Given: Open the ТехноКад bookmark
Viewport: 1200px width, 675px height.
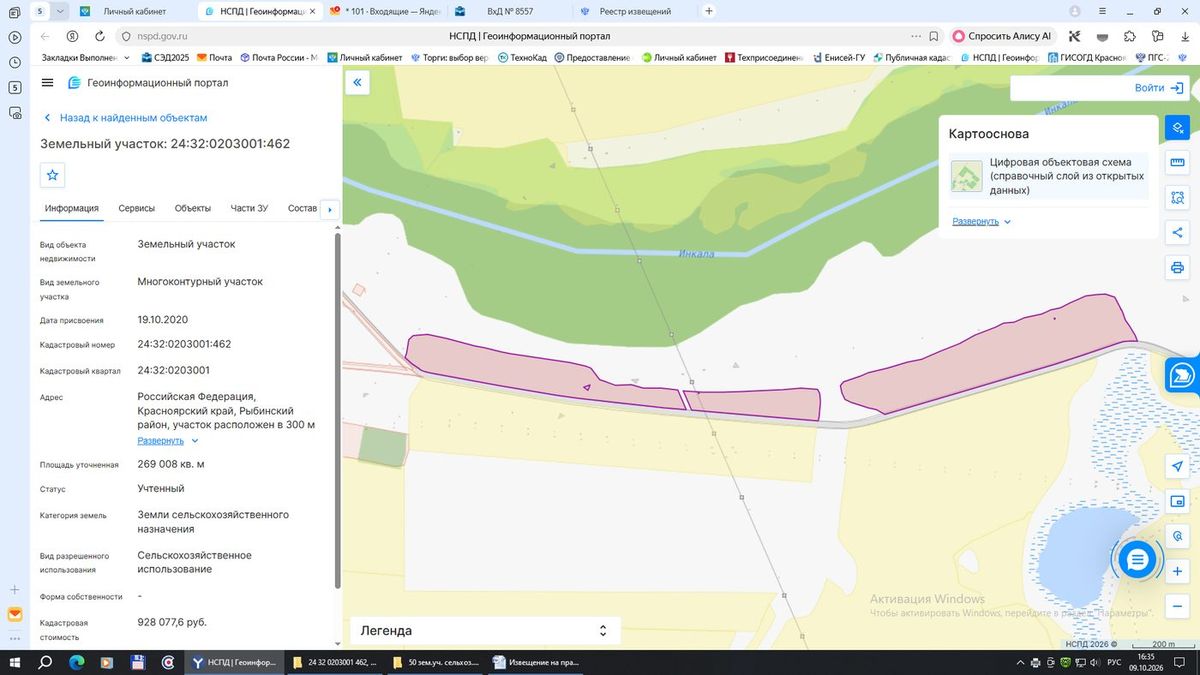Looking at the screenshot, I should tap(522, 57).
